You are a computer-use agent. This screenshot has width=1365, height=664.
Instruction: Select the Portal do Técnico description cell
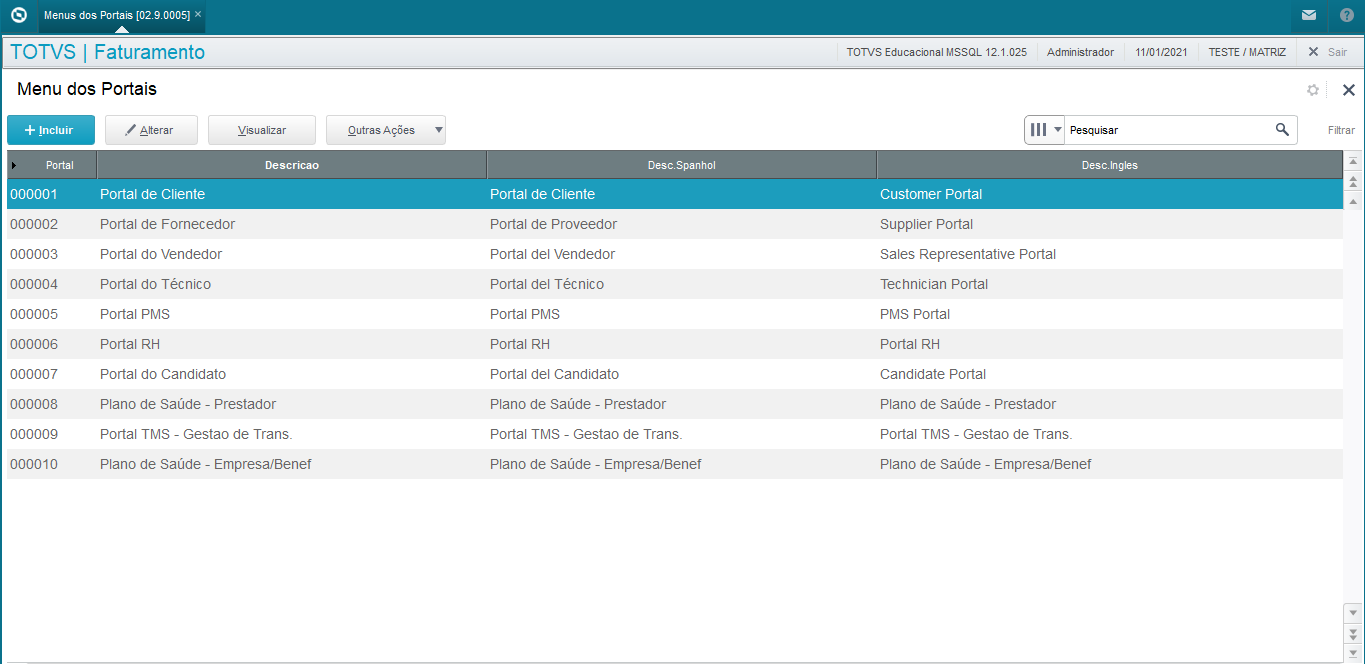[x=155, y=284]
